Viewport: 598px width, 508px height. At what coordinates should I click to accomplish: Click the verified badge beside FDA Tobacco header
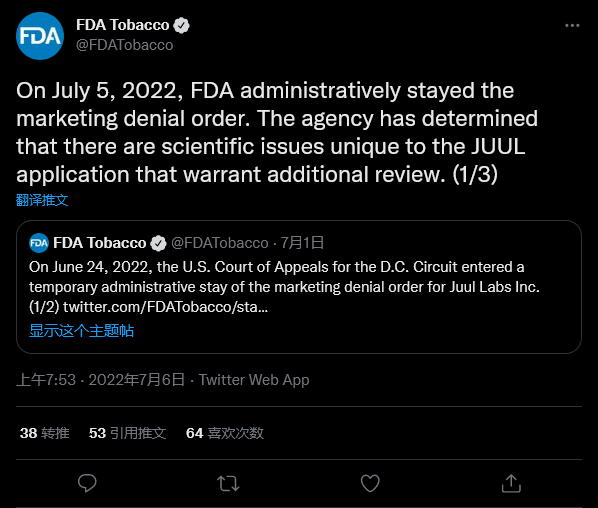tap(181, 26)
